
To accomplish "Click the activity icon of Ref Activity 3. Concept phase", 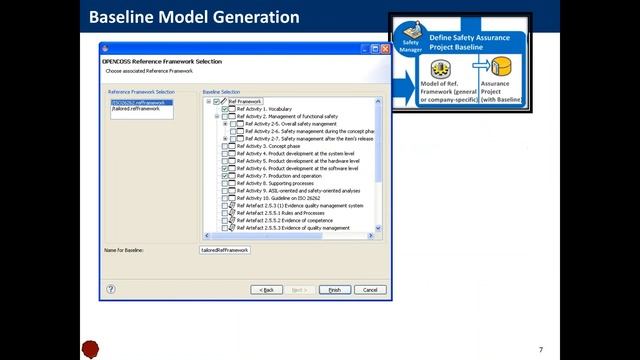I will [x=232, y=146].
